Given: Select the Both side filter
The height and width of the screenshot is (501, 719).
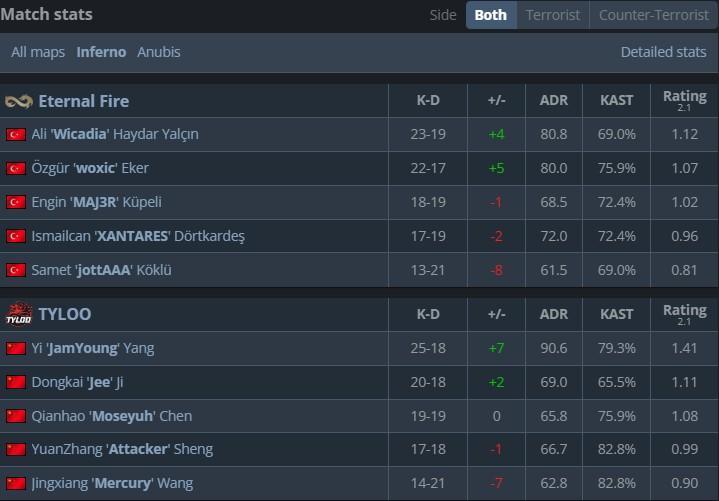Looking at the screenshot, I should tap(490, 15).
